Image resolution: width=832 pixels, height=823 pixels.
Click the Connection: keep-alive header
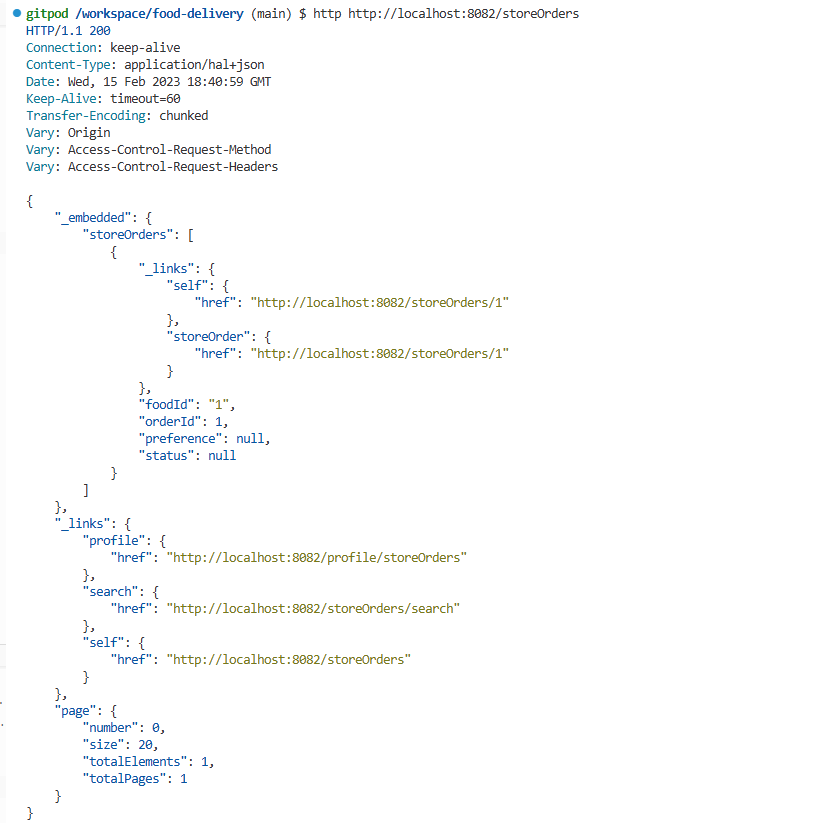coord(103,48)
